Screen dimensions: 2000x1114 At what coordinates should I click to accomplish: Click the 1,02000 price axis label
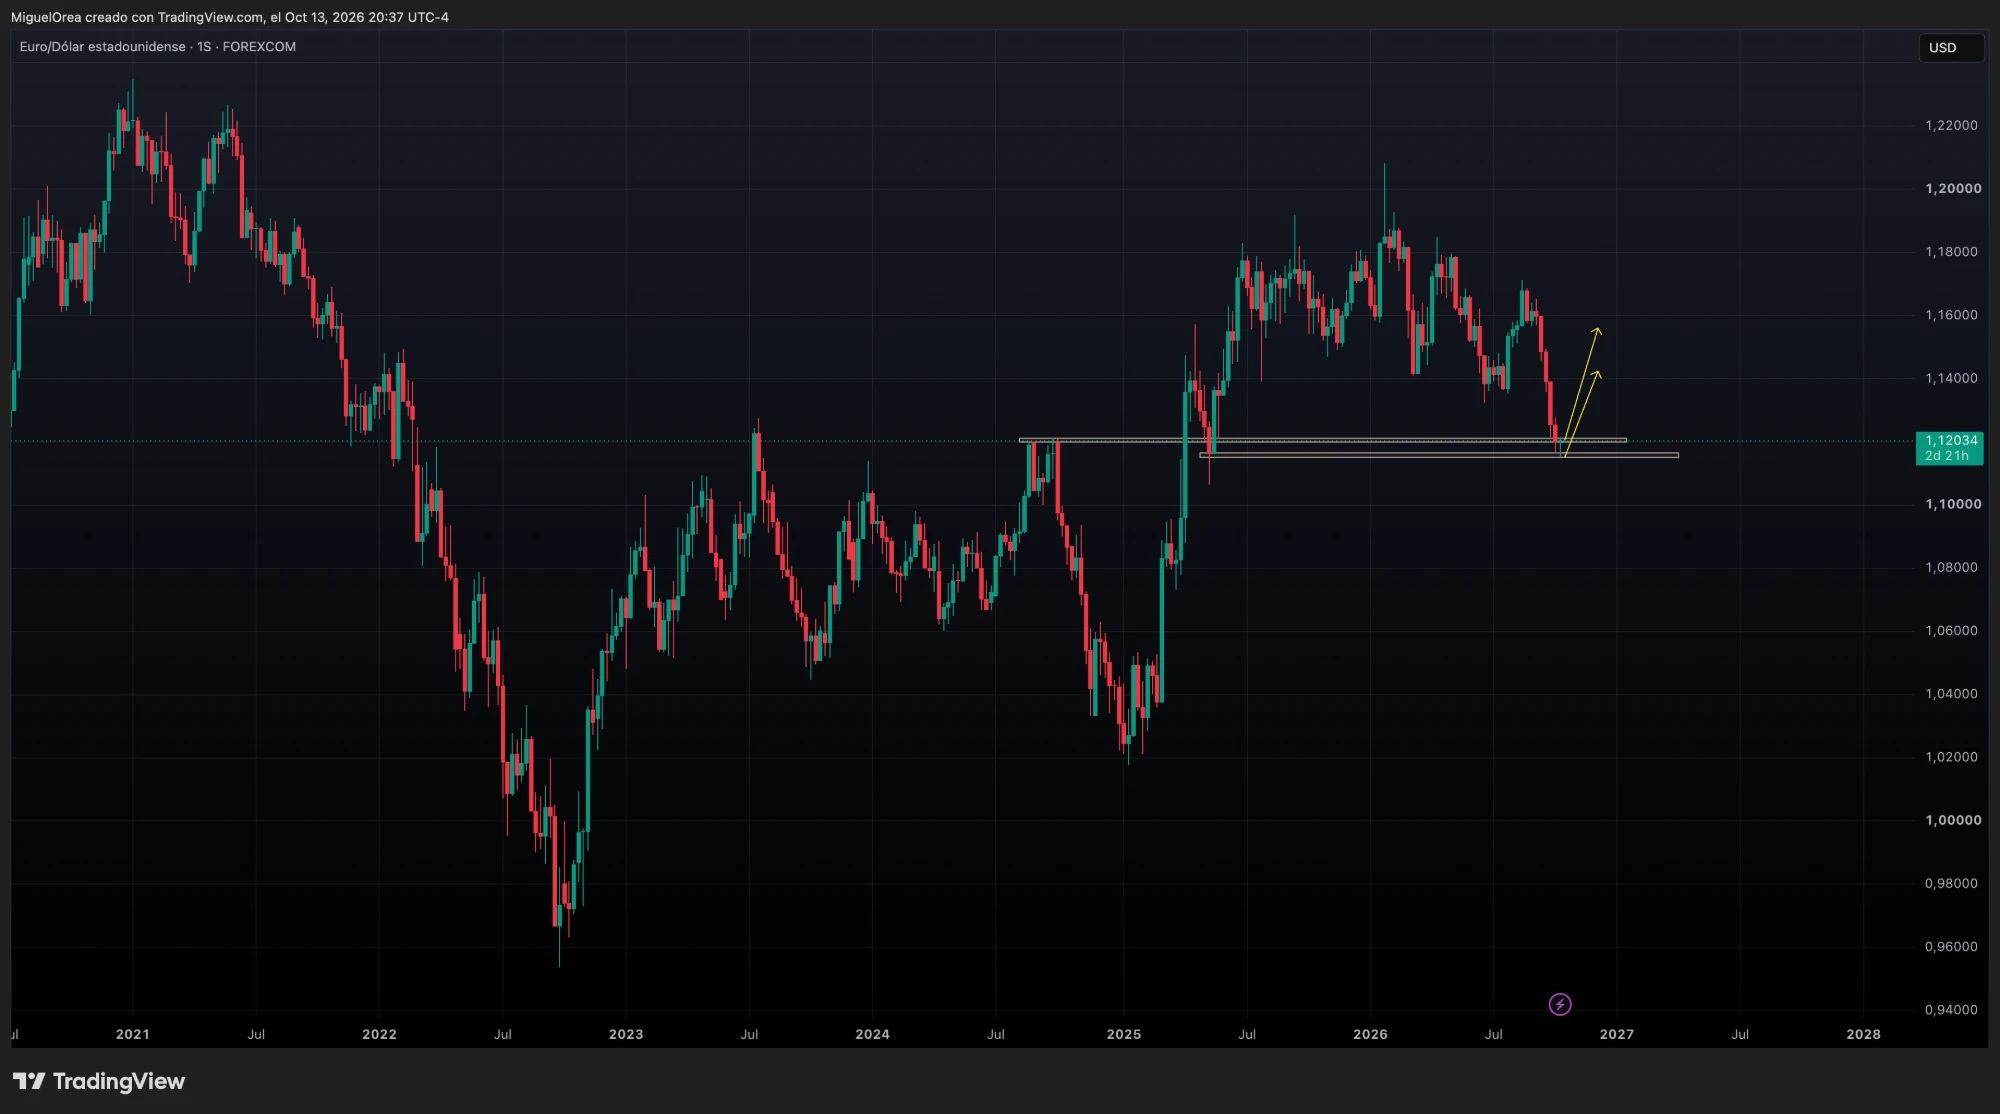point(1951,757)
